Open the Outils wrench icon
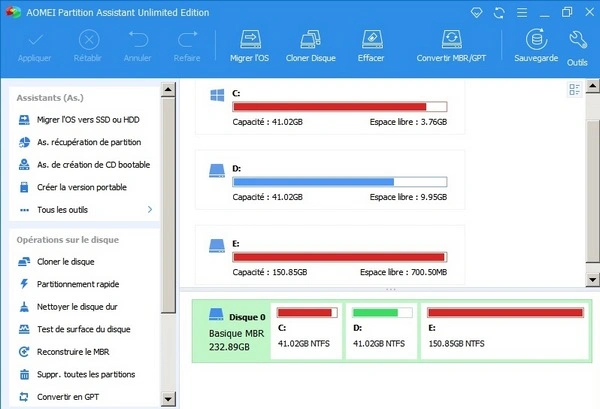Viewport: 600px width, 409px height. [577, 40]
